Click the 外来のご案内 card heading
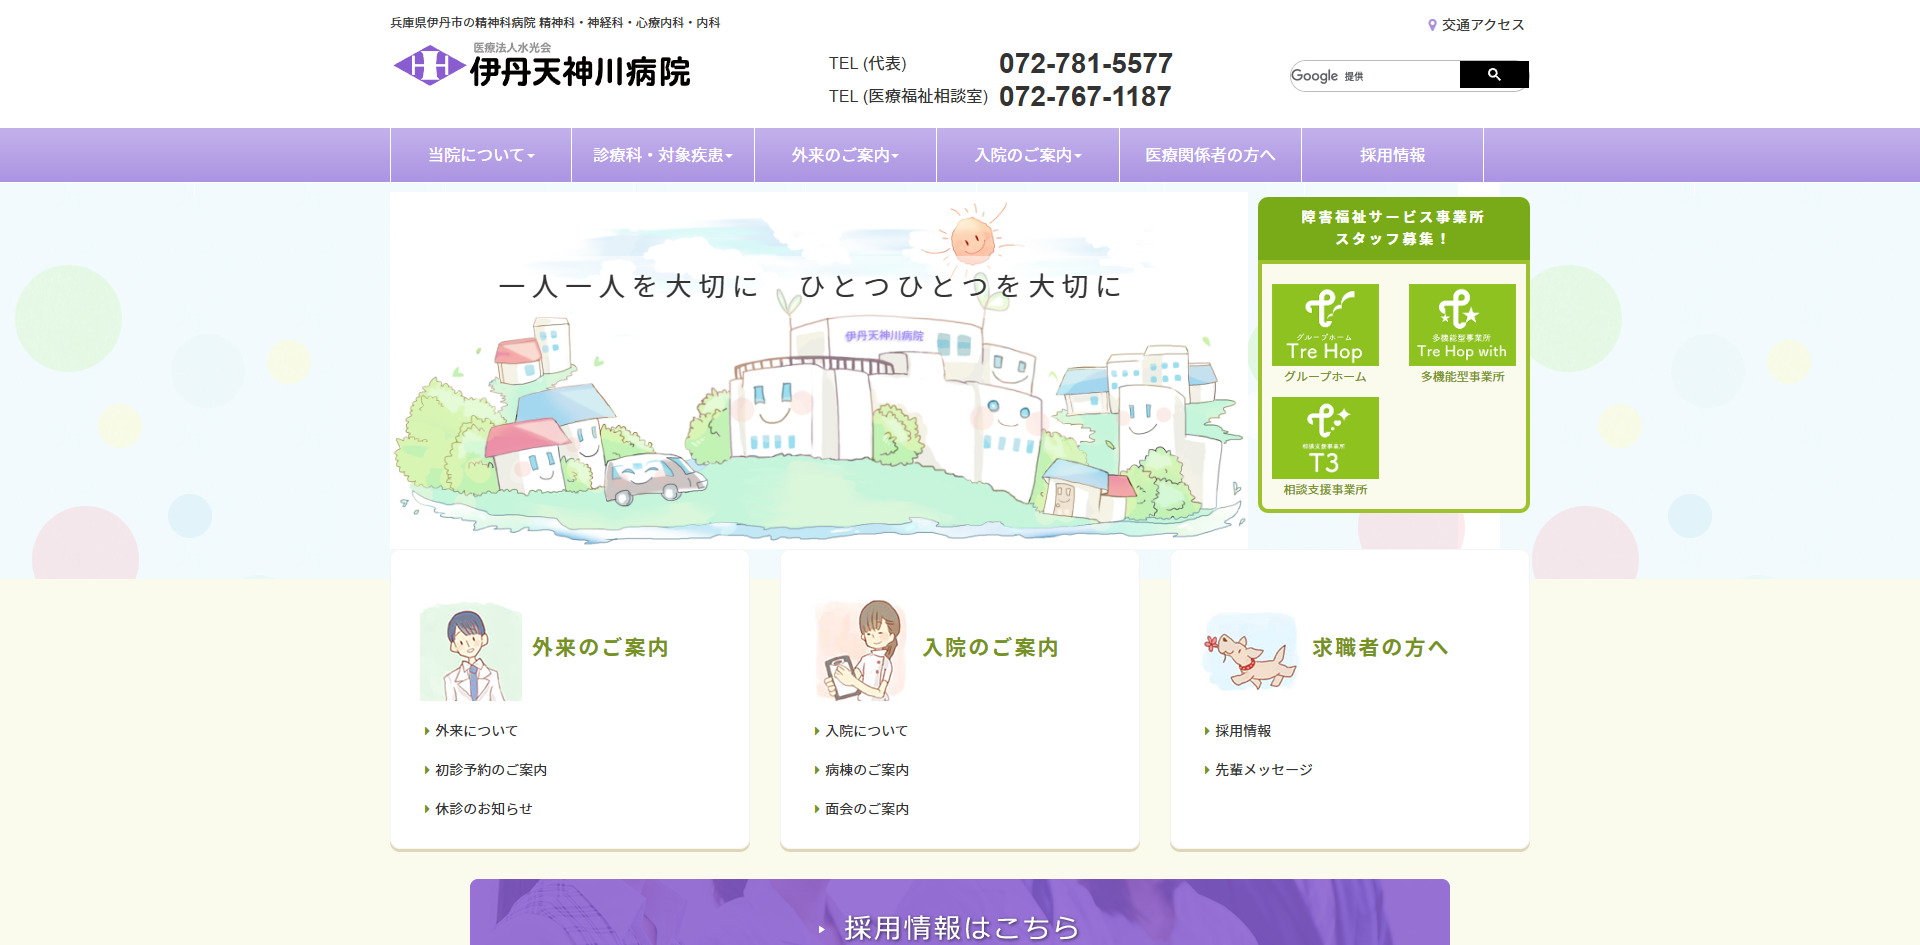This screenshot has height=945, width=1920. pyautogui.click(x=600, y=647)
